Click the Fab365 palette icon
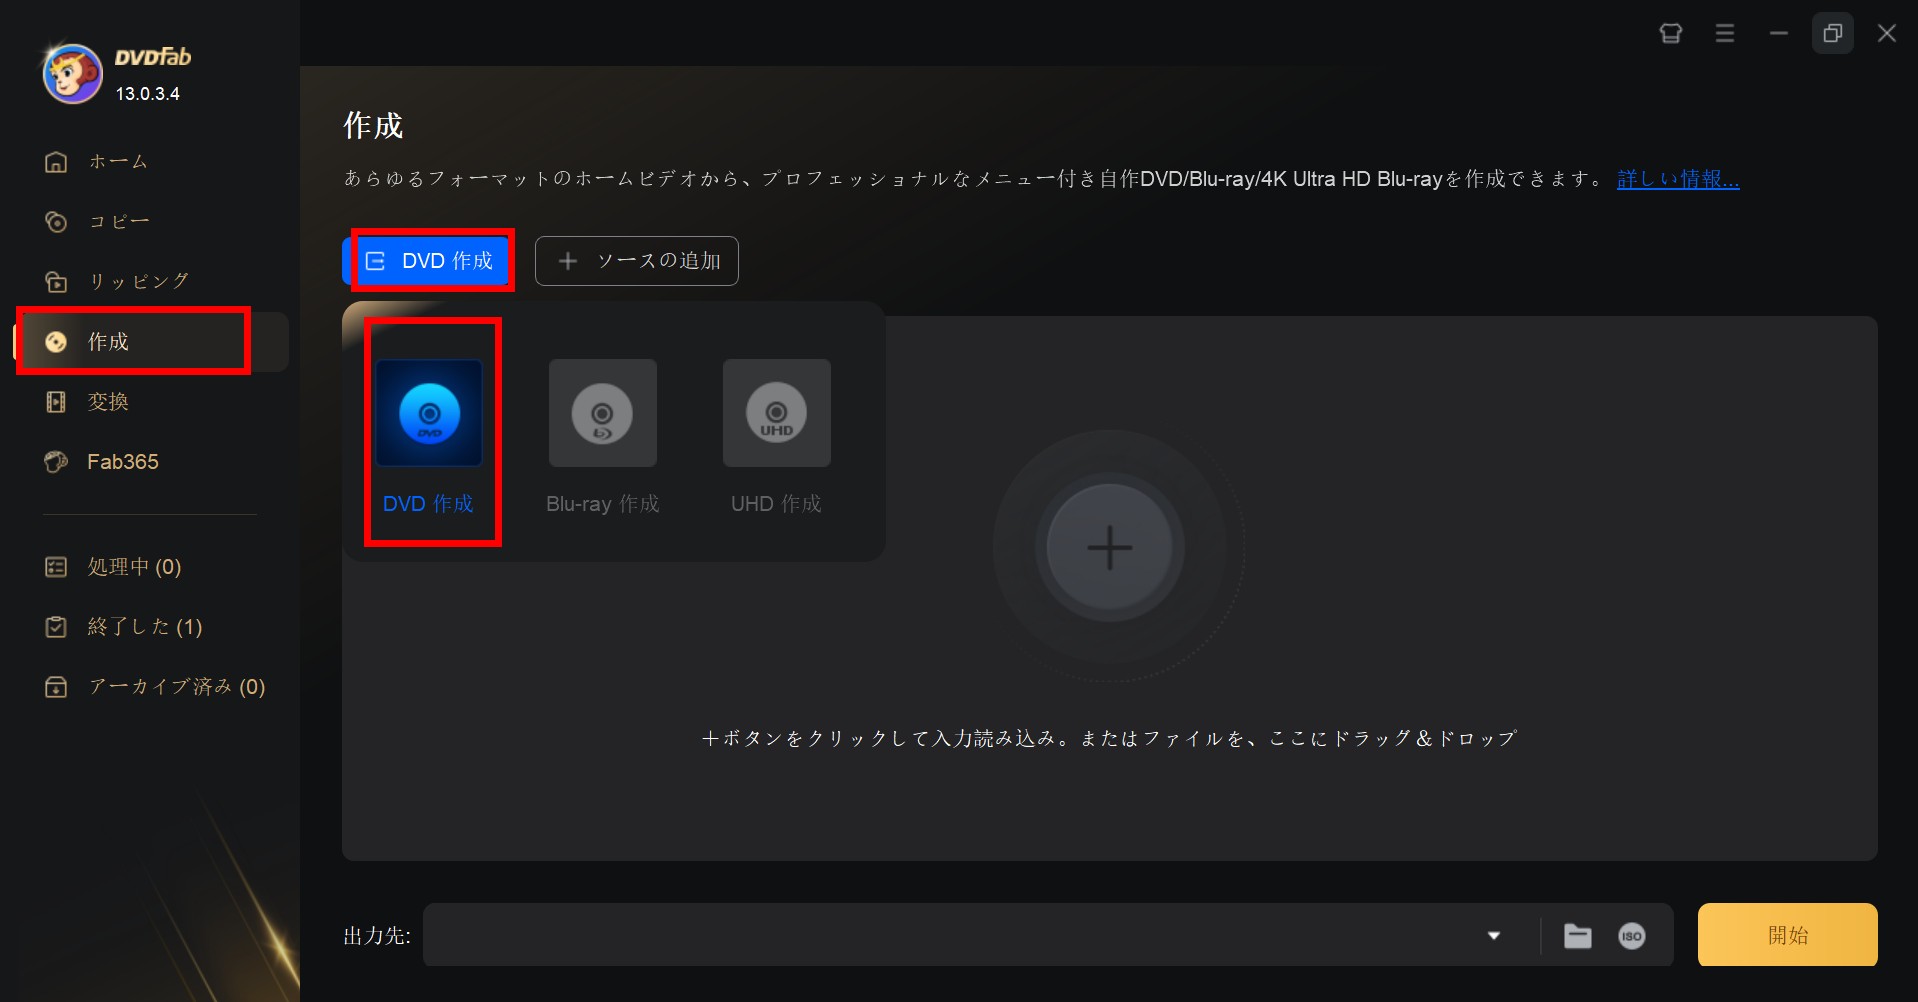The image size is (1918, 1002). pos(56,461)
